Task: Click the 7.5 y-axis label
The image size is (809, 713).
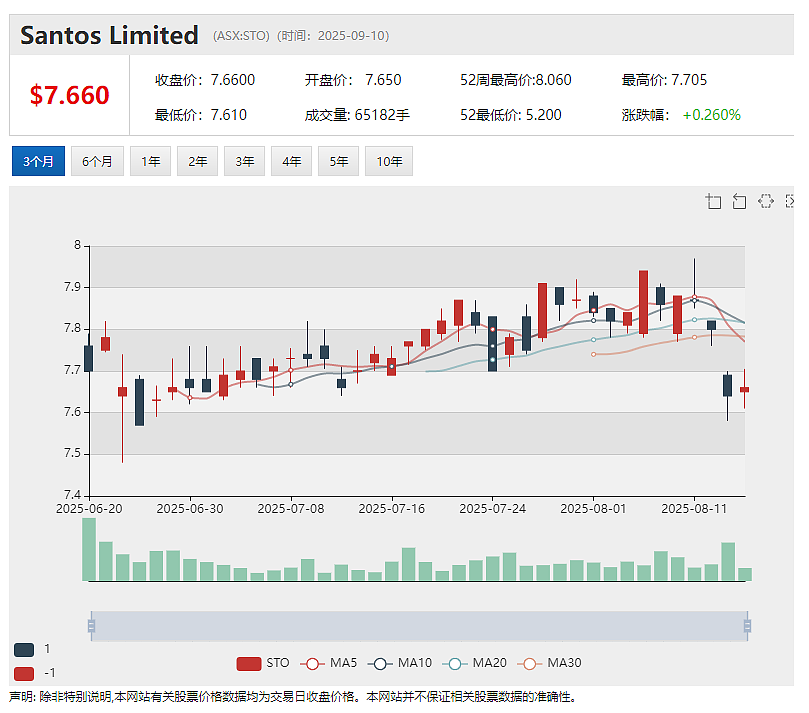Action: click(73, 453)
